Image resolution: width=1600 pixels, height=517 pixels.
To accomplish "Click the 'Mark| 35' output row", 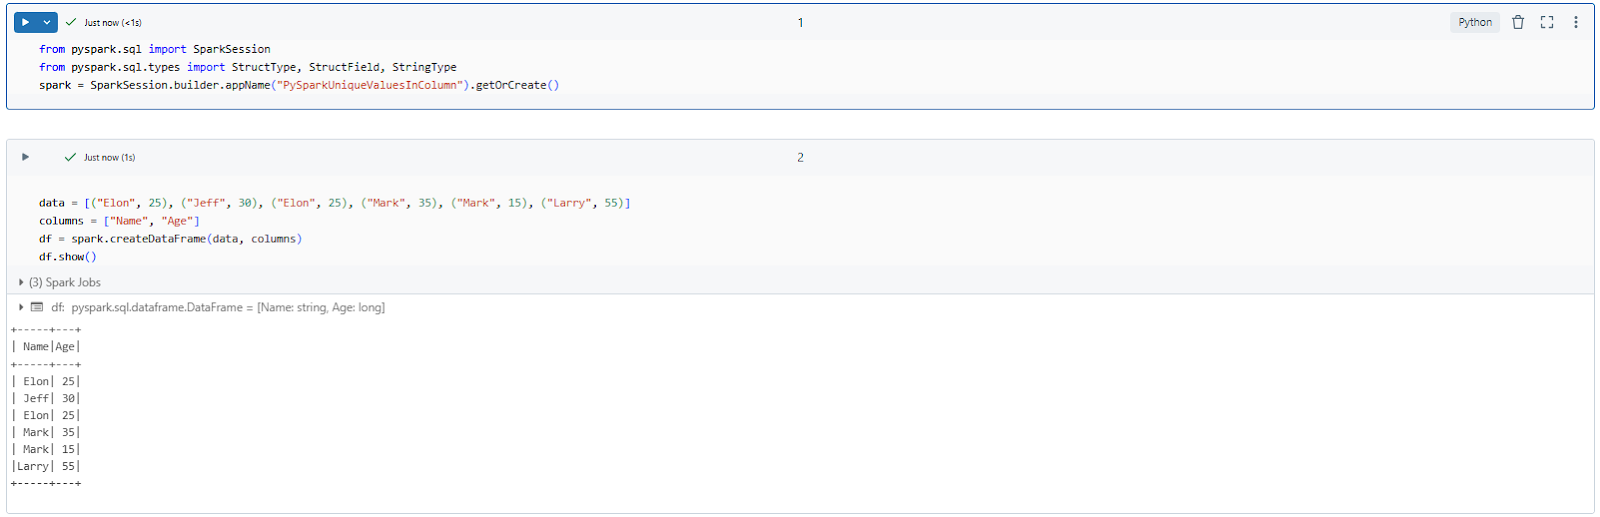I will [46, 432].
